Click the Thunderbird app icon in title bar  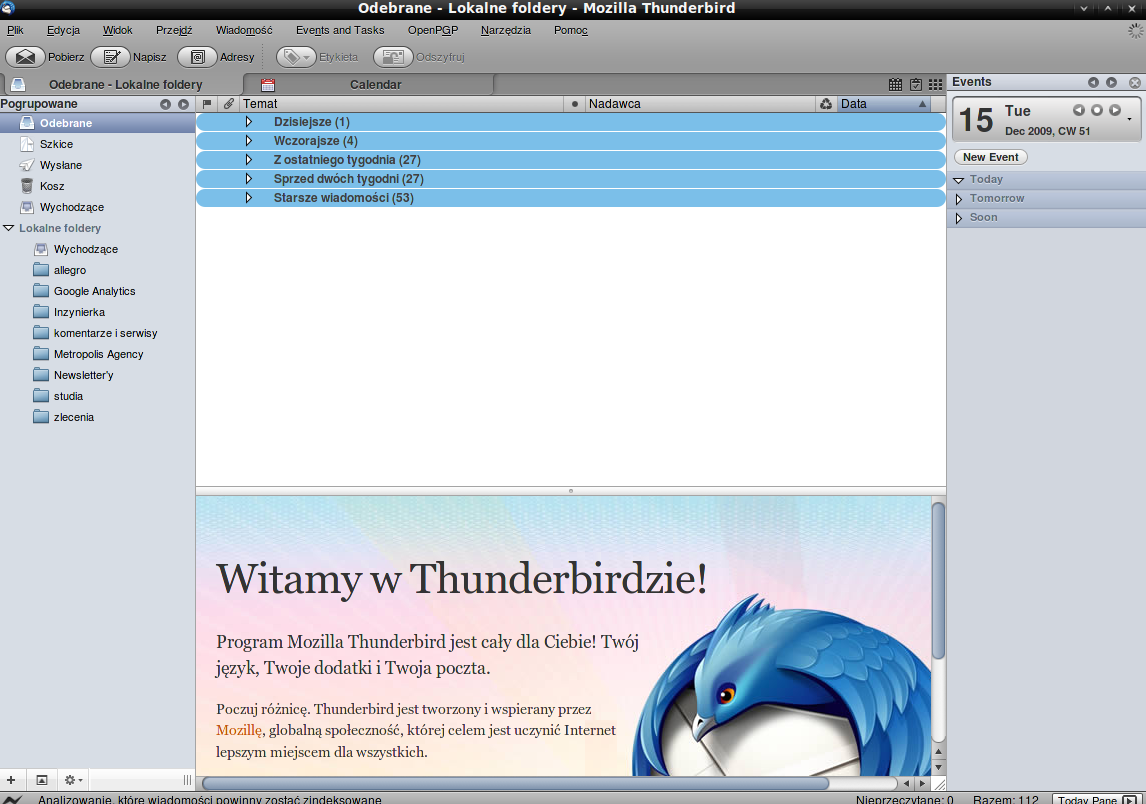7,8
